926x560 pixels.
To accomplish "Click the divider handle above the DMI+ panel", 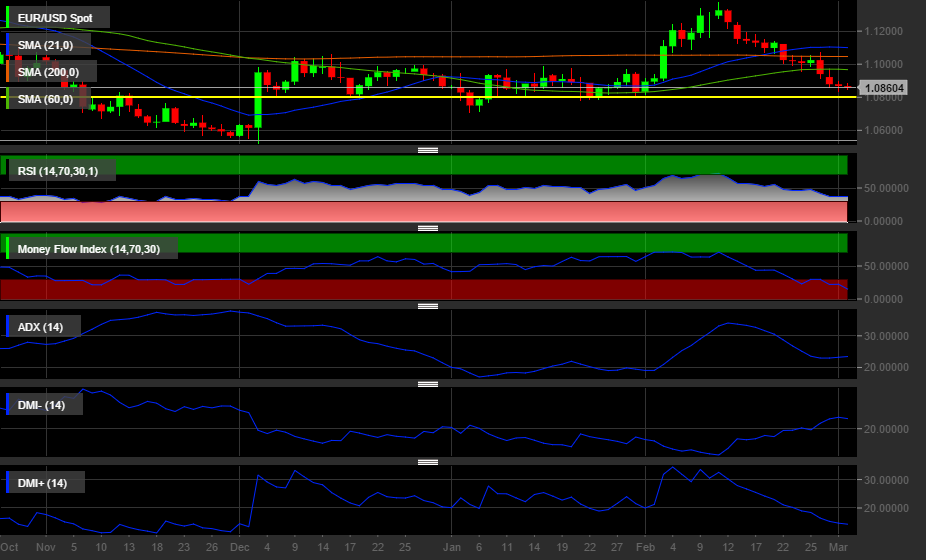I will pos(428,462).
